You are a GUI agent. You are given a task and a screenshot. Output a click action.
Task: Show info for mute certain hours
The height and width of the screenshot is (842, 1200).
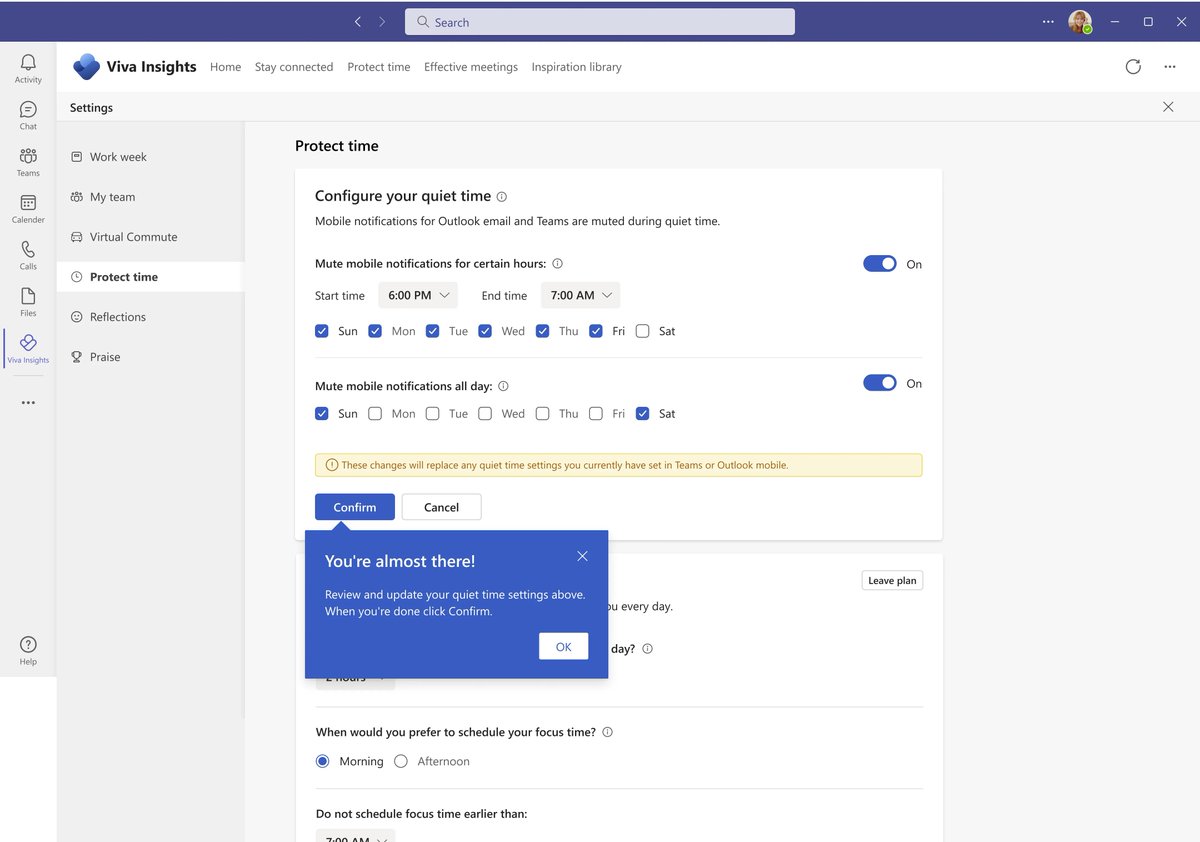coord(558,264)
